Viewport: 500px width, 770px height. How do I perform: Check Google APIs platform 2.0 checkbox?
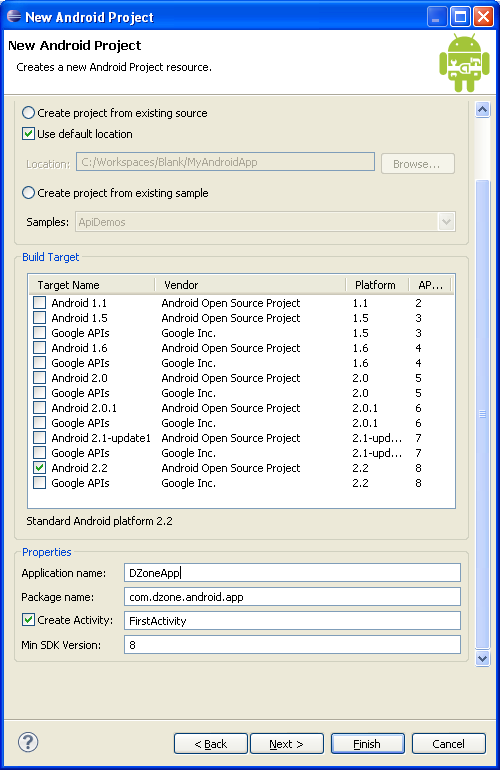[39, 392]
